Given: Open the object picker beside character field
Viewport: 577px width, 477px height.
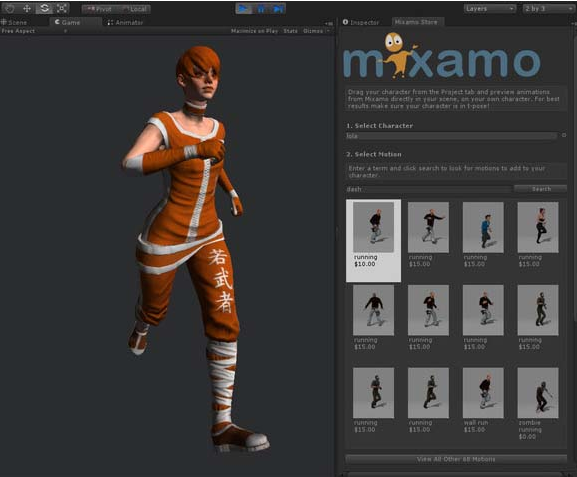Looking at the screenshot, I should 564,135.
